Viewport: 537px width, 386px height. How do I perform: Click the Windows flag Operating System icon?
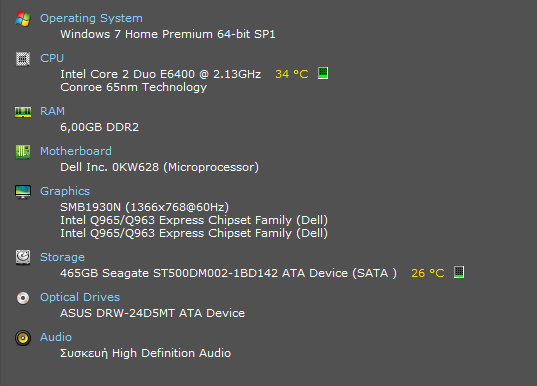(x=23, y=19)
